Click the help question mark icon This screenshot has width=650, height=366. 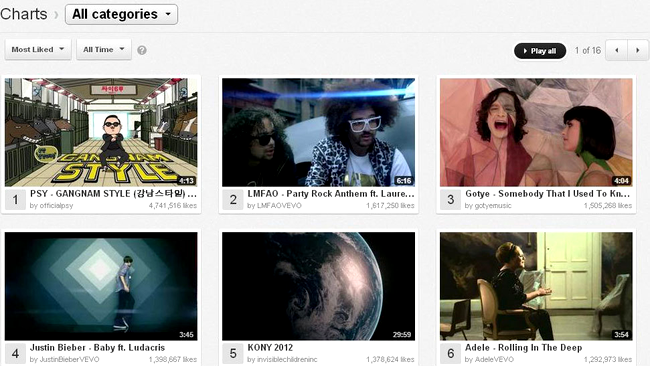pos(142,50)
